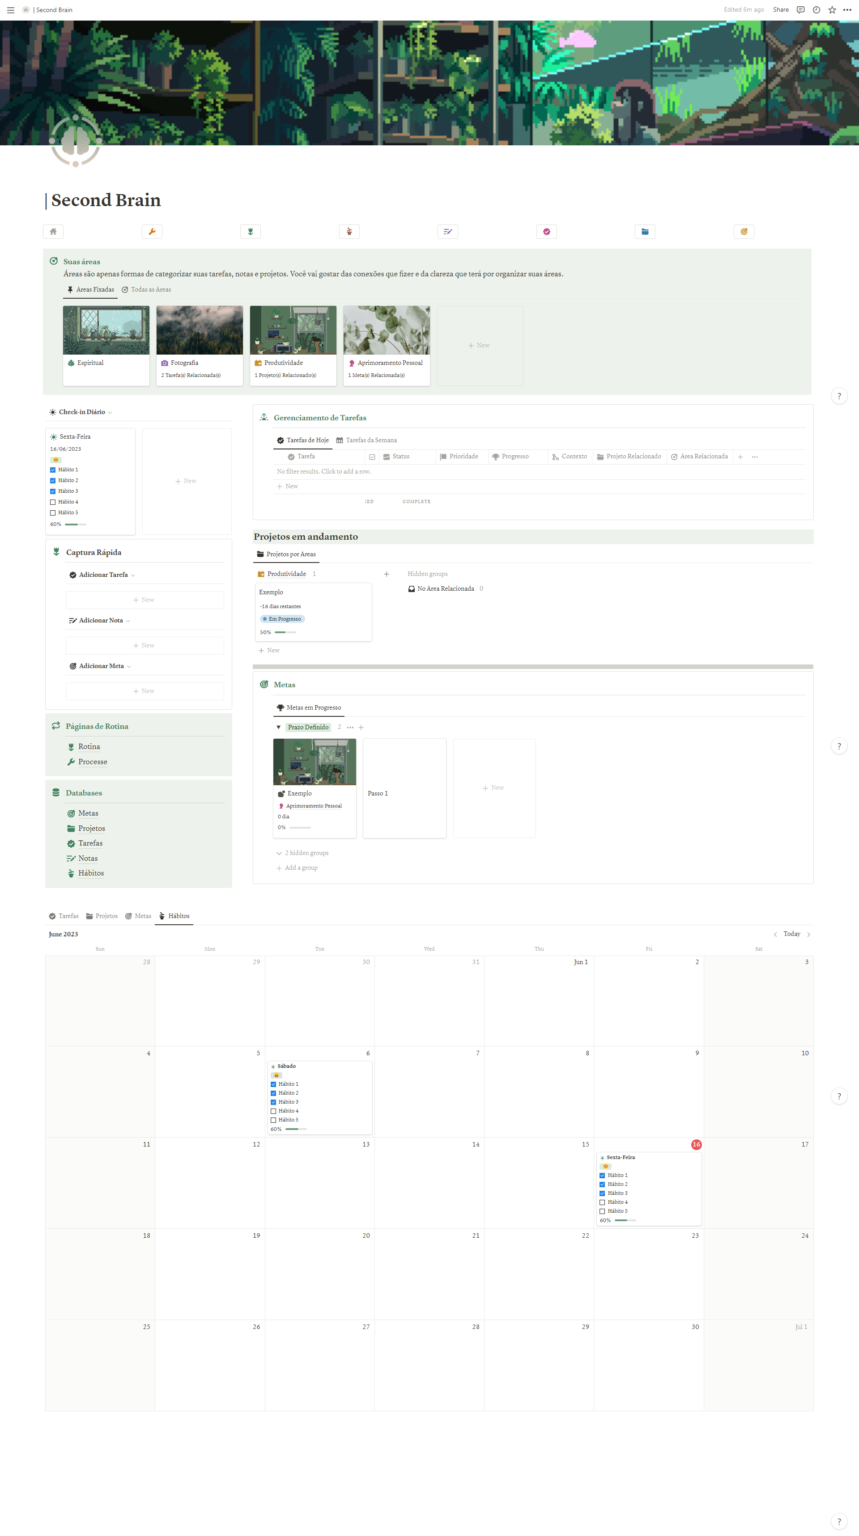Add a new group beside Produtividade

pyautogui.click(x=387, y=574)
